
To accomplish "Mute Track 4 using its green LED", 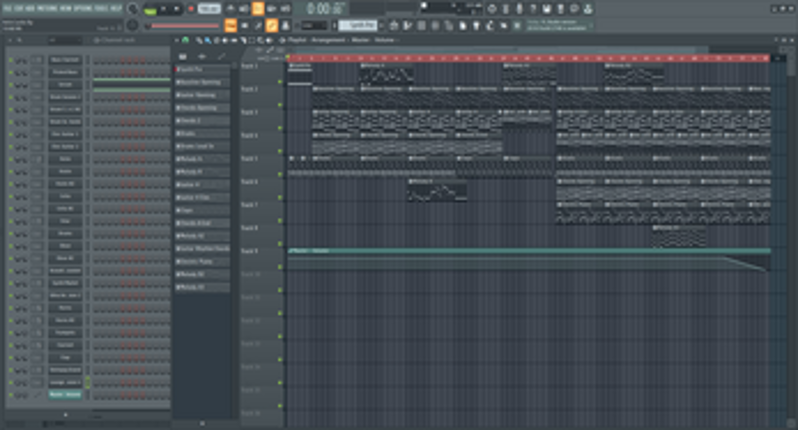I will click(280, 151).
